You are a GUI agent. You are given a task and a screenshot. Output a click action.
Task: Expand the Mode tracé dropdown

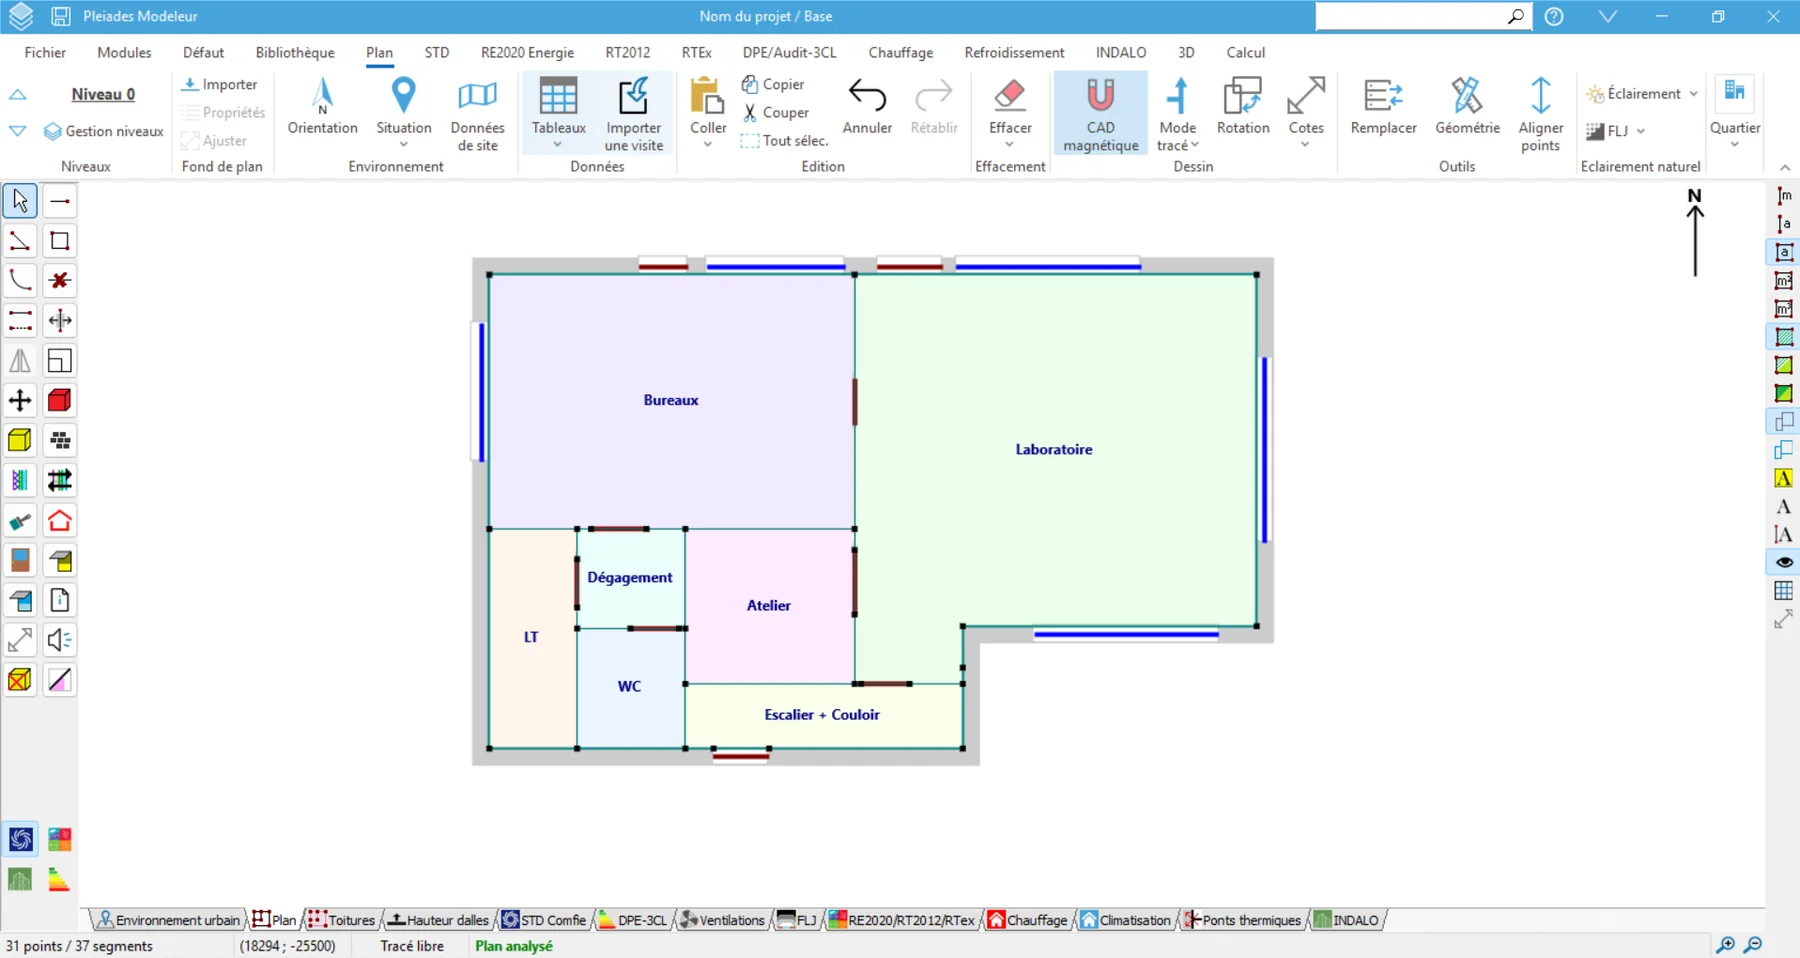pos(1194,146)
